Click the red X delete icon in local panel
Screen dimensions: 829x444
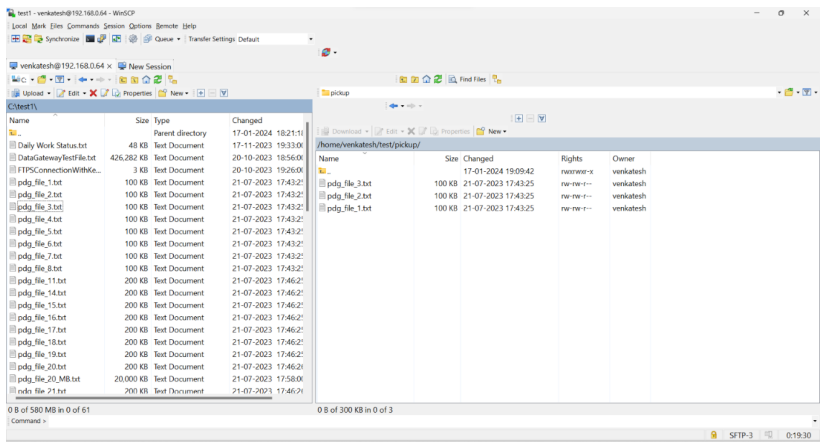pyautogui.click(x=93, y=93)
